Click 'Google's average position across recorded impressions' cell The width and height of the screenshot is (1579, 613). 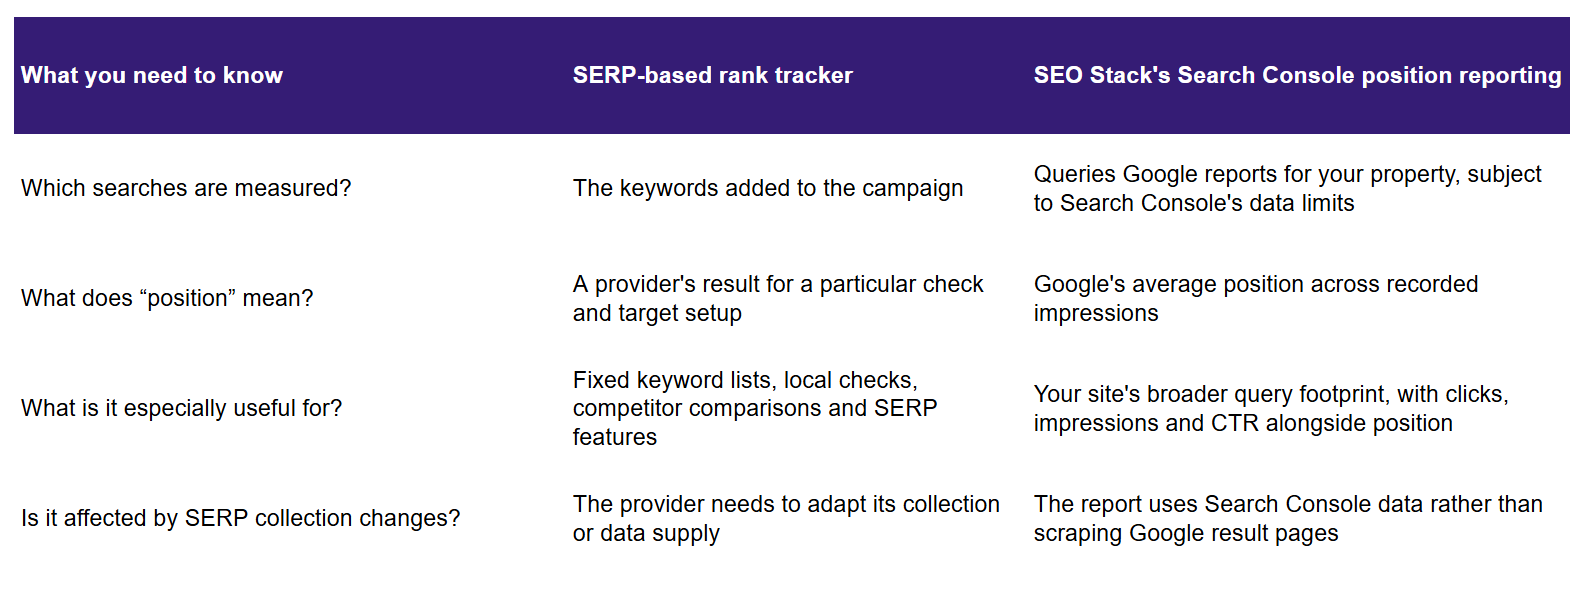1255,298
